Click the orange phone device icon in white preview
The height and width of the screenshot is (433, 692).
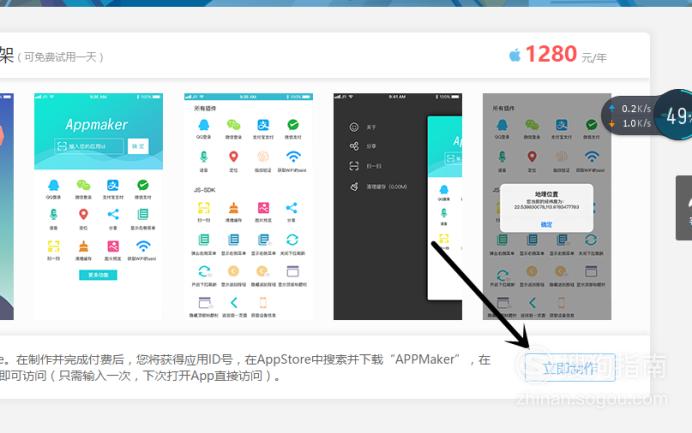click(x=263, y=302)
